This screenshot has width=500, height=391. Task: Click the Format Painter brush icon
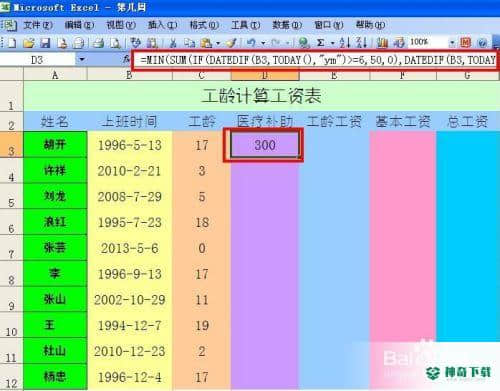pyautogui.click(x=231, y=43)
